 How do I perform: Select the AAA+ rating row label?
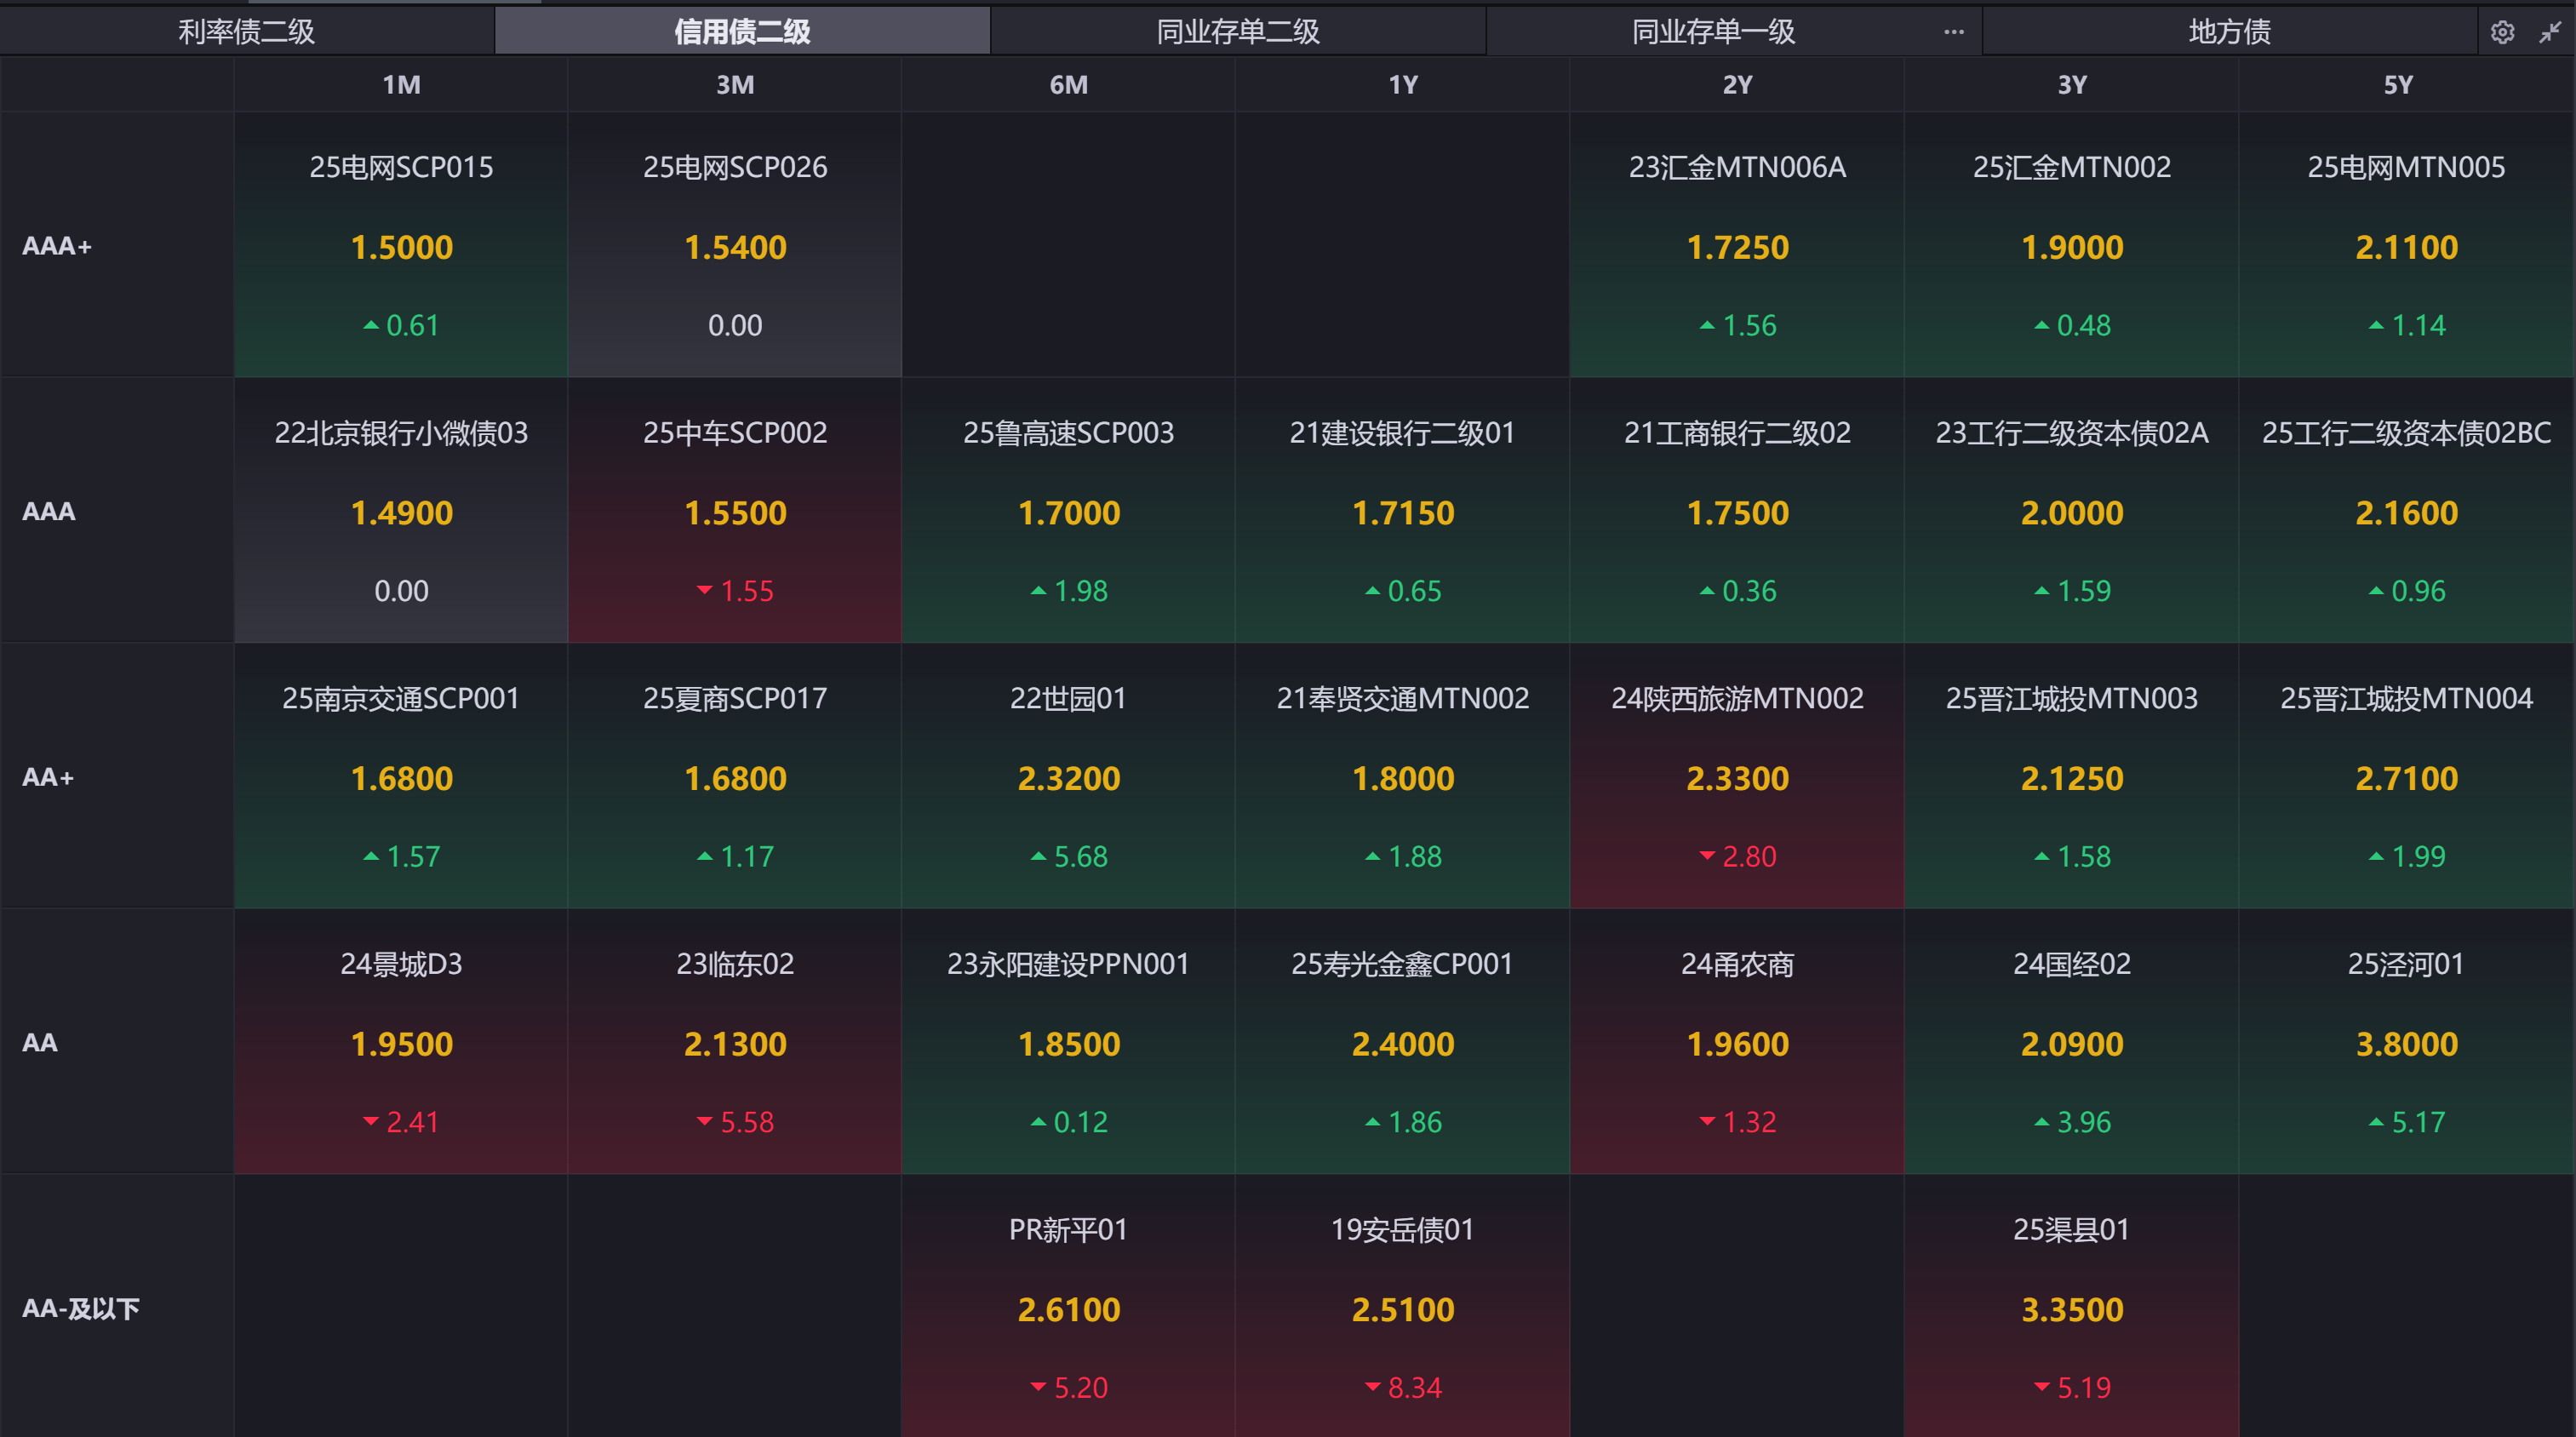click(x=57, y=246)
